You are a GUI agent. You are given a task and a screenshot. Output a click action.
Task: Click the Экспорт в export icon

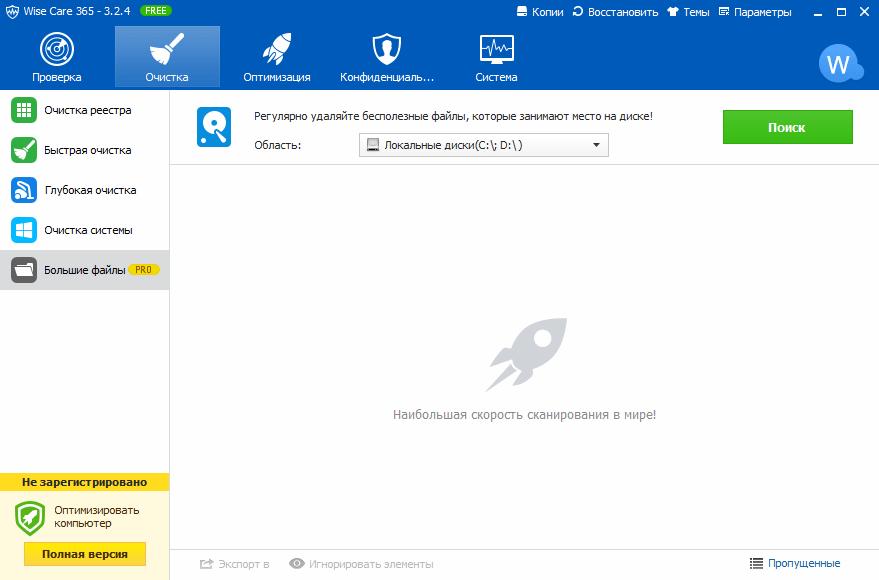206,564
